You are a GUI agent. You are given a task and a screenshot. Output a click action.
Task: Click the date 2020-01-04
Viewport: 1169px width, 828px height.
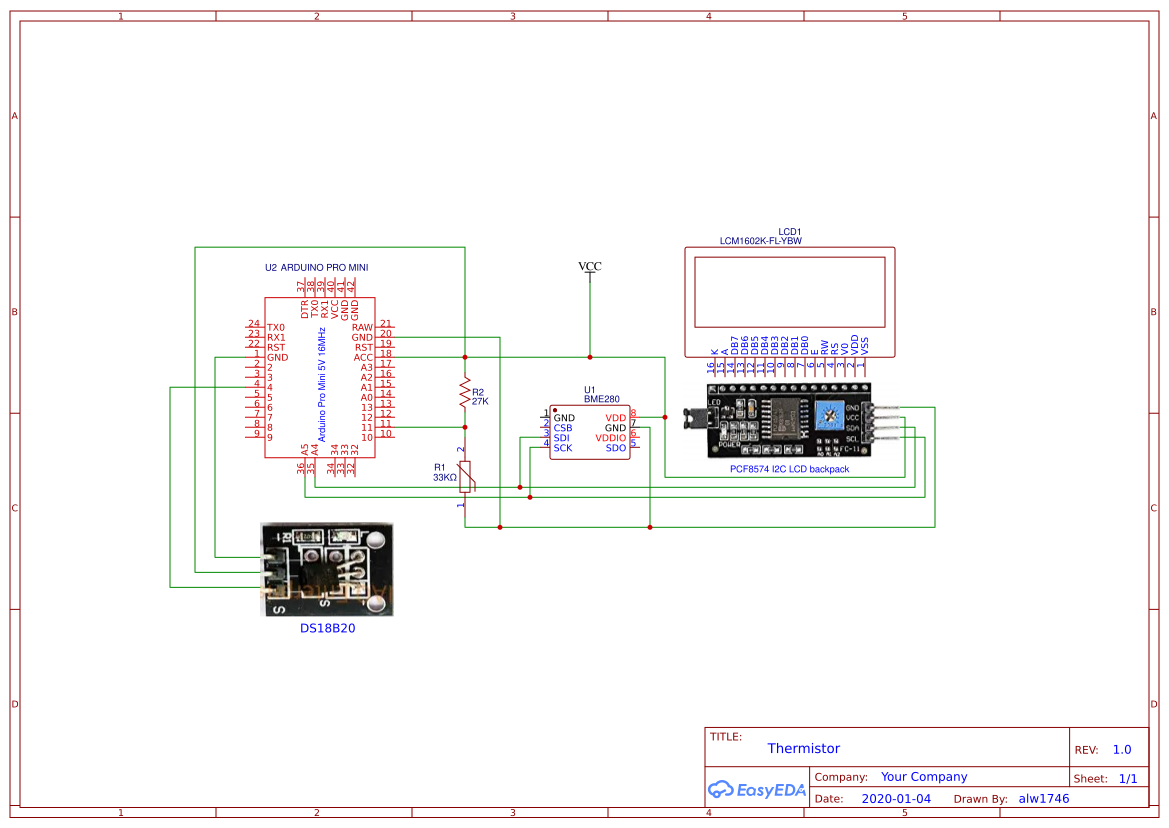point(896,798)
